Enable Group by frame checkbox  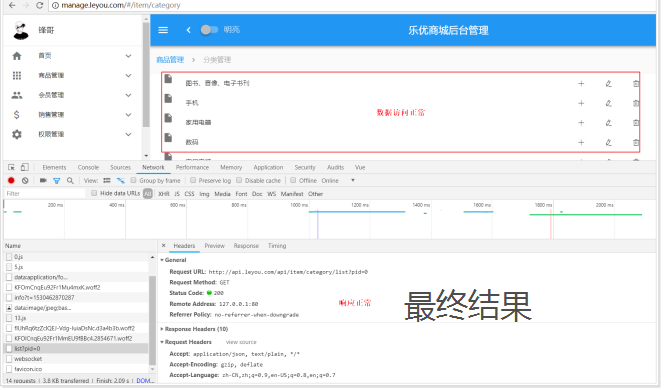133,180
